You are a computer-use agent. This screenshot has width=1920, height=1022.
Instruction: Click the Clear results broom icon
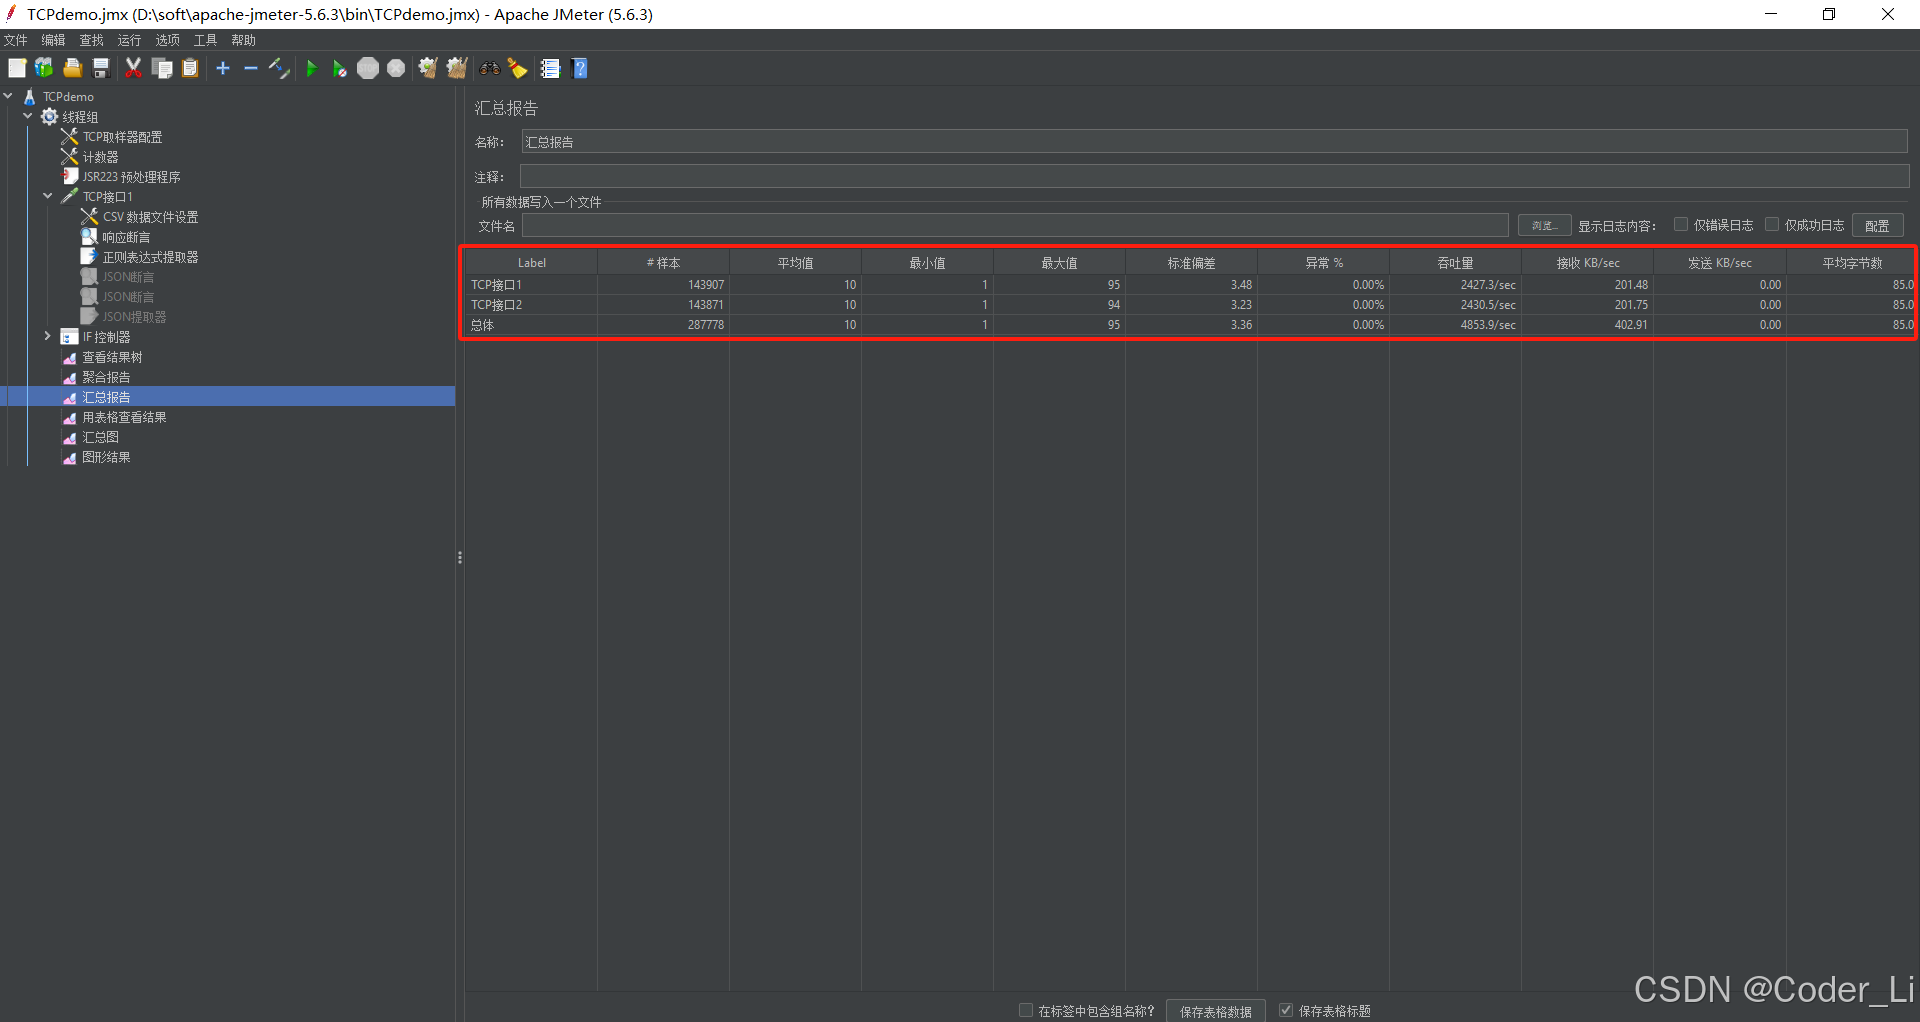click(x=428, y=68)
